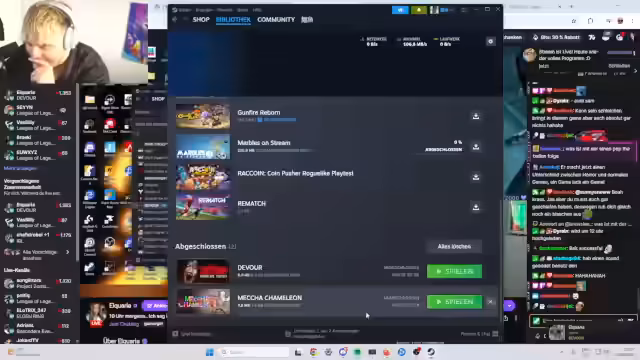Expand all suggested channels chevron

coord(68,252)
